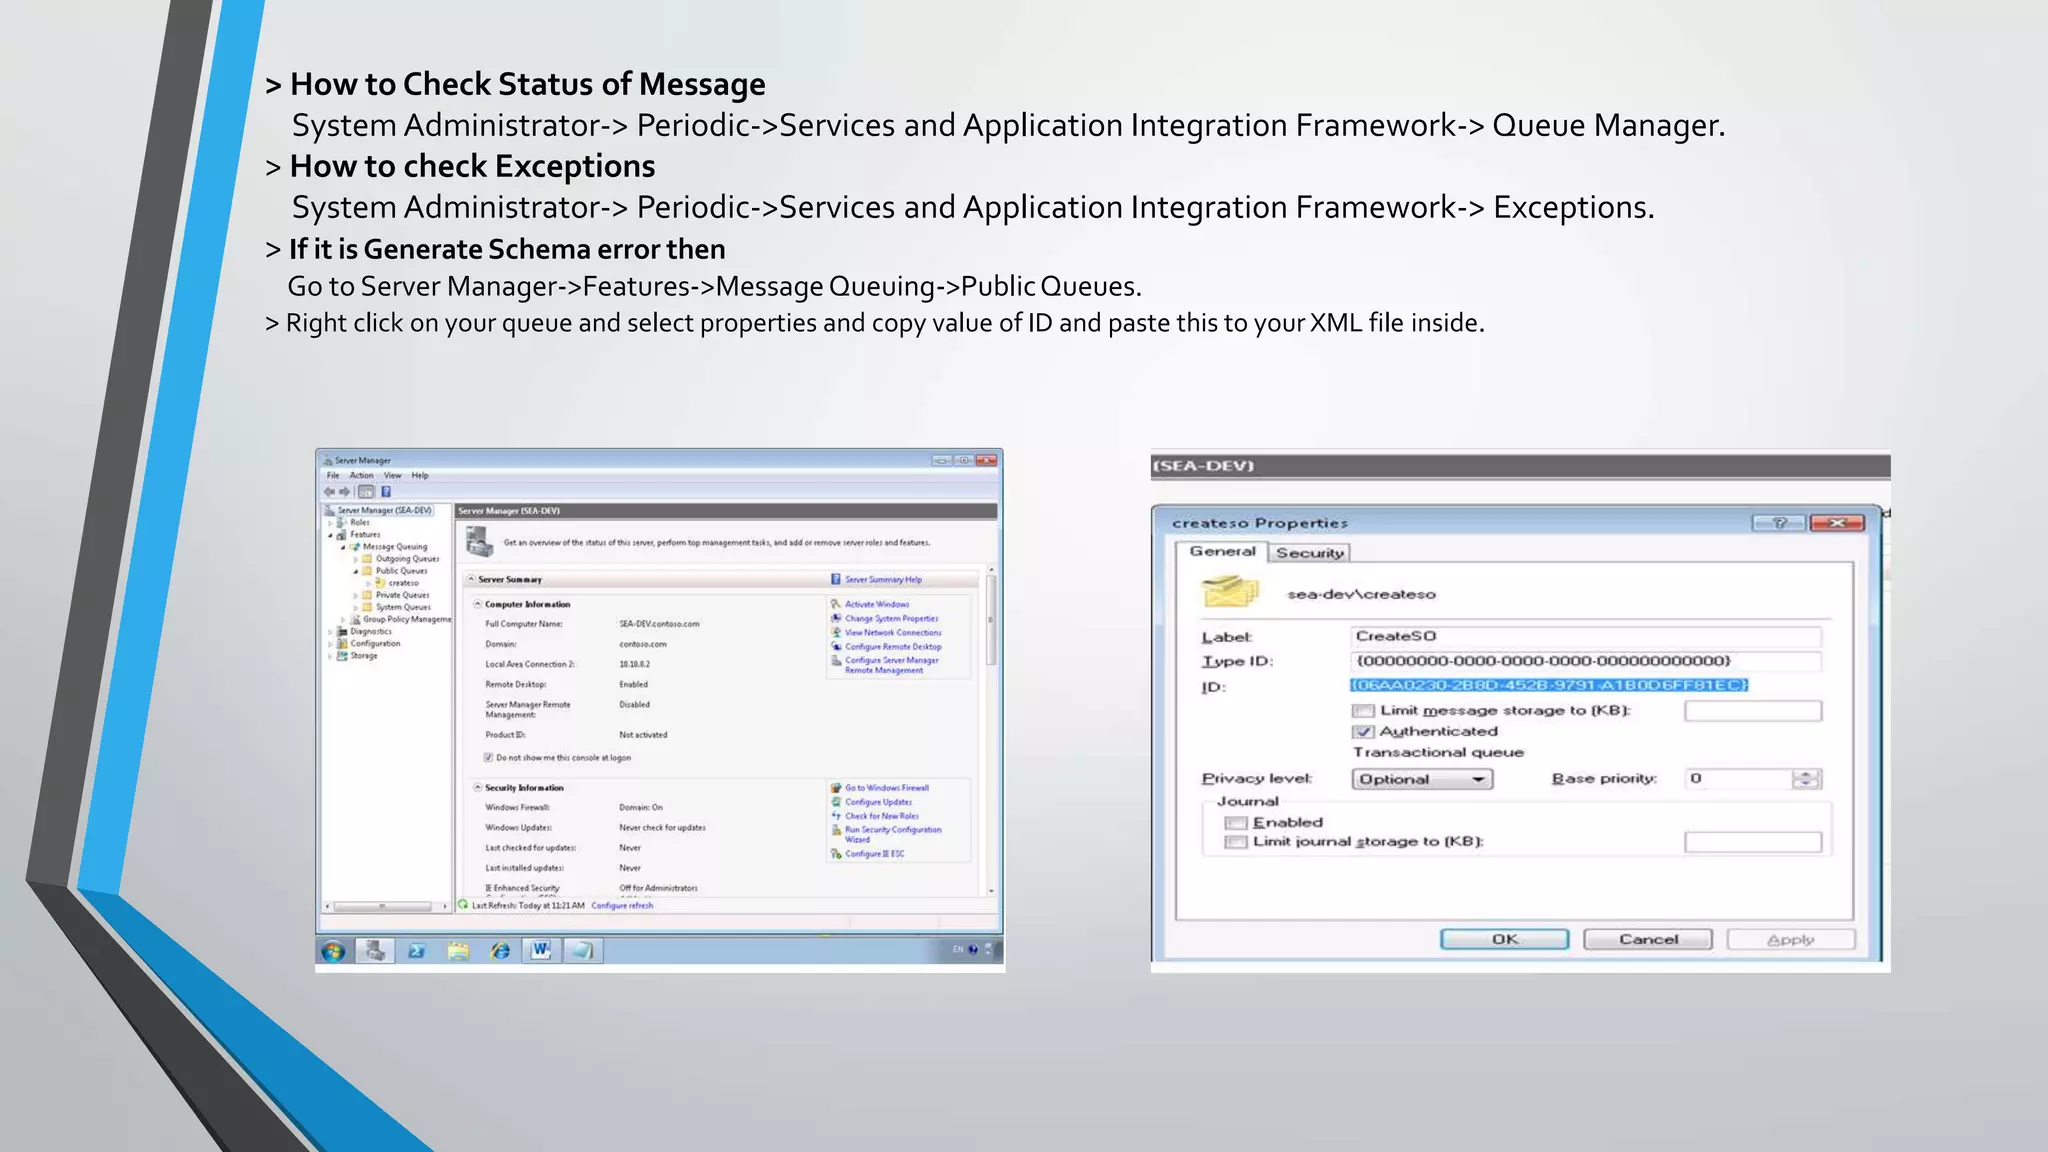Click the Back arrow in Server Manager toolbar
This screenshot has width=2048, height=1152.
pyautogui.click(x=329, y=492)
